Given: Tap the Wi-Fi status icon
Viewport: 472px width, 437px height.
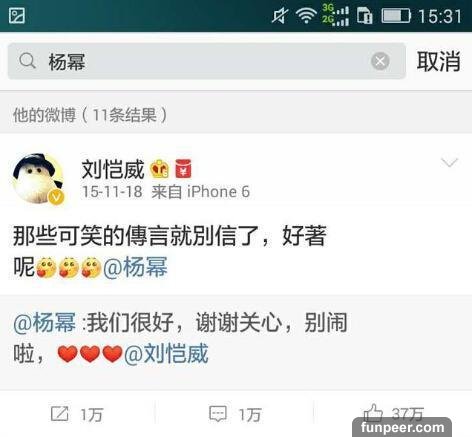Looking at the screenshot, I should click(x=306, y=16).
